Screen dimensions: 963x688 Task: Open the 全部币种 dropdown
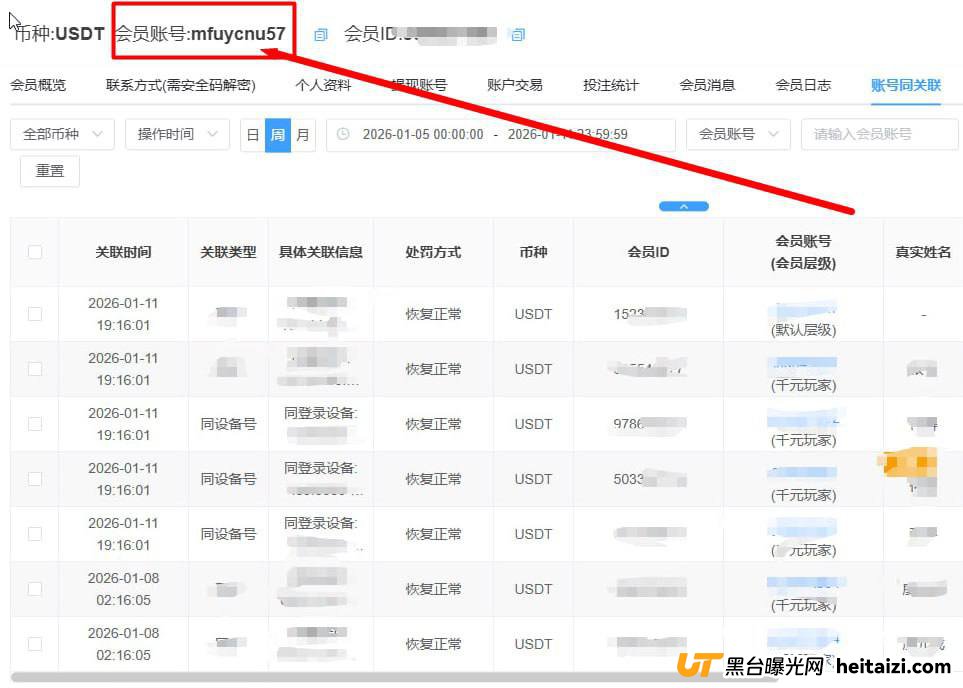[x=62, y=134]
